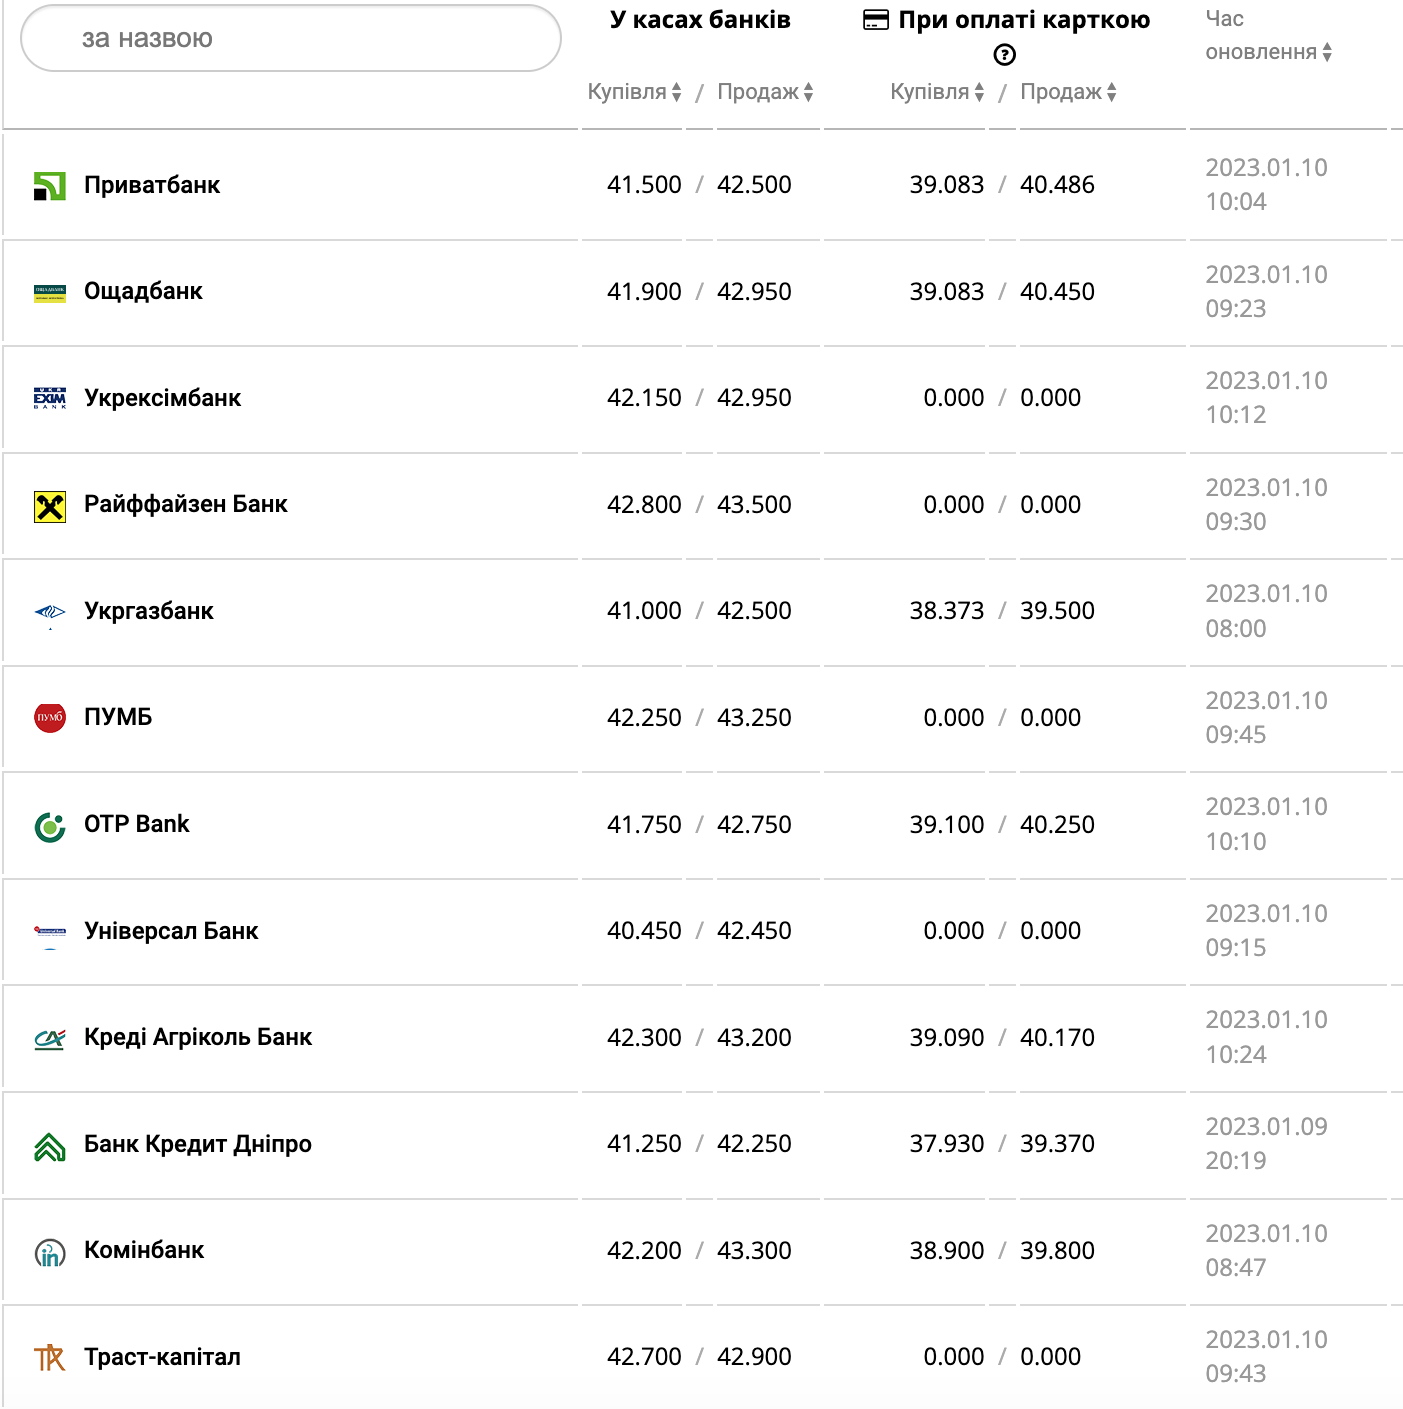Click the question mark help icon
The height and width of the screenshot is (1409, 1403).
point(1004,55)
